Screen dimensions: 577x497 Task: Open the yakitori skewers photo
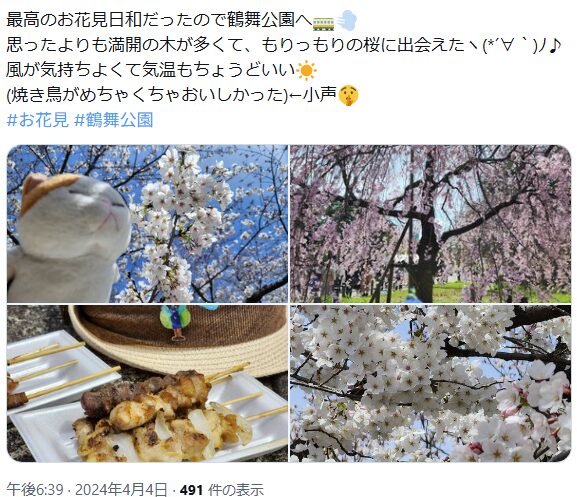[x=147, y=383]
